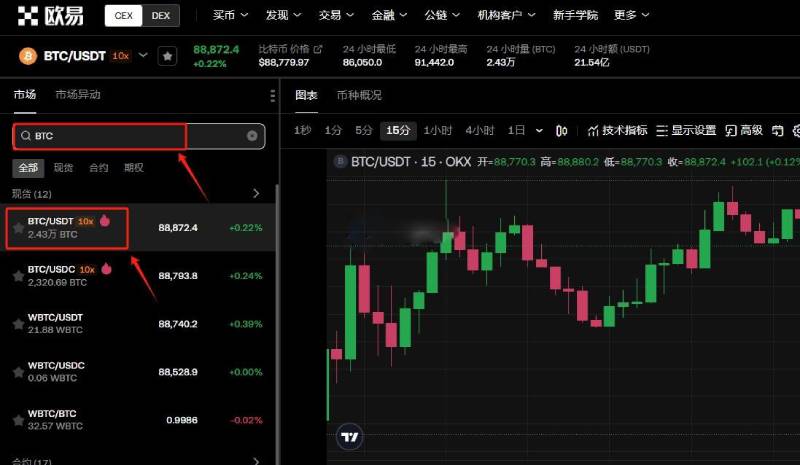
Task: Select the 图表 tab
Action: pyautogui.click(x=306, y=95)
